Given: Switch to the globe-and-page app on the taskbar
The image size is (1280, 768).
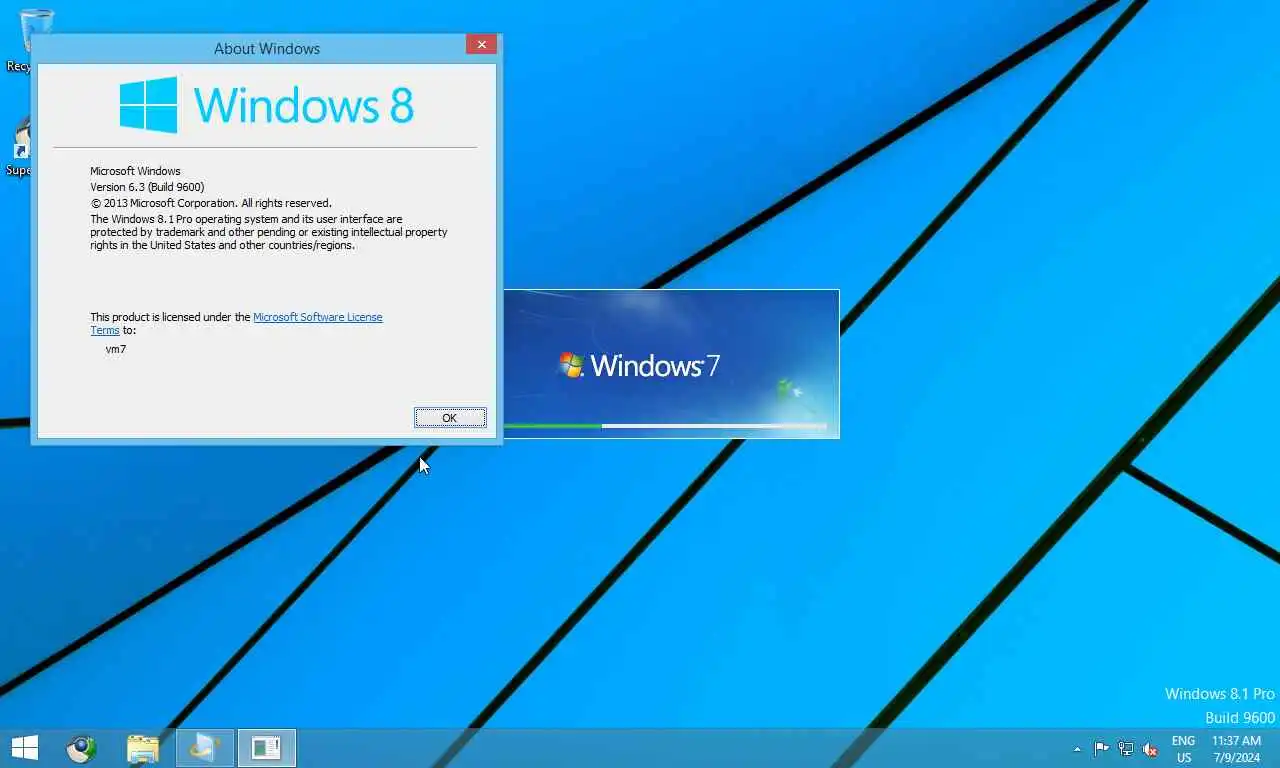Looking at the screenshot, I should pos(205,748).
